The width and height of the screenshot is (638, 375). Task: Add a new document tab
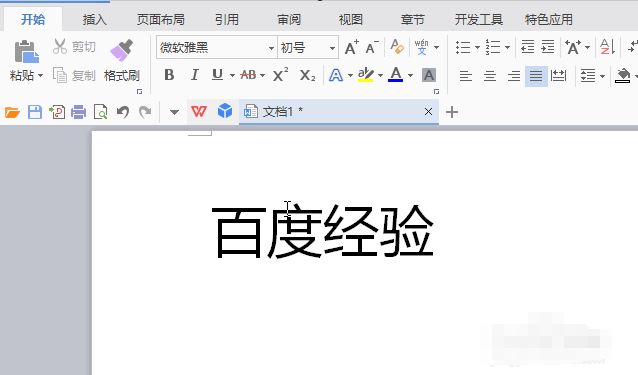click(x=452, y=112)
